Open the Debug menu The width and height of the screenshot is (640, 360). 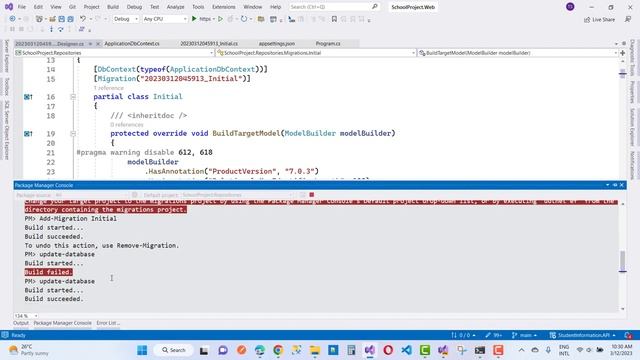tap(134, 7)
